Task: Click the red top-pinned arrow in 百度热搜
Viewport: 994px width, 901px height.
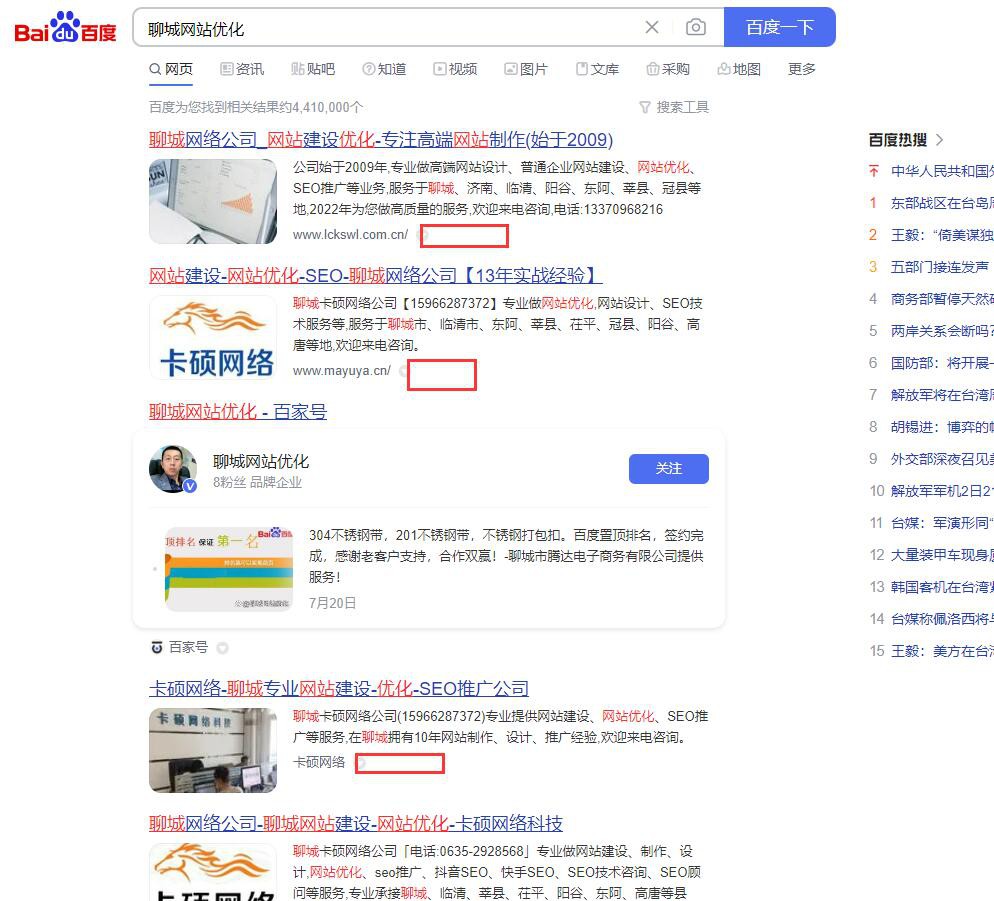Action: tap(874, 171)
